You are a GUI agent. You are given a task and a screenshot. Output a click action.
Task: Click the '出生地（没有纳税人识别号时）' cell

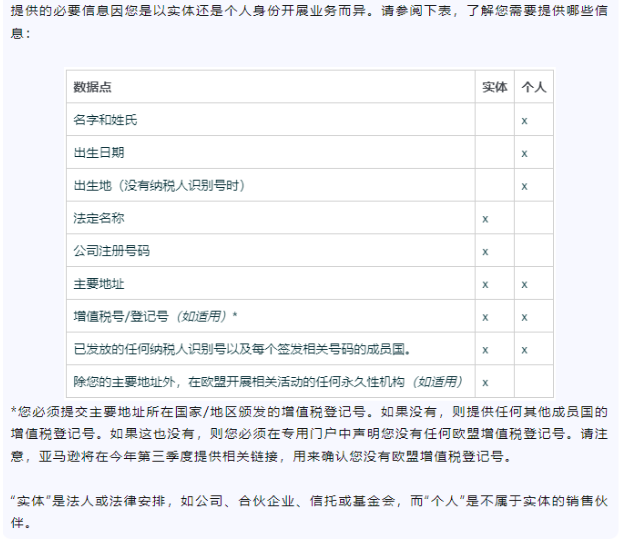158,186
